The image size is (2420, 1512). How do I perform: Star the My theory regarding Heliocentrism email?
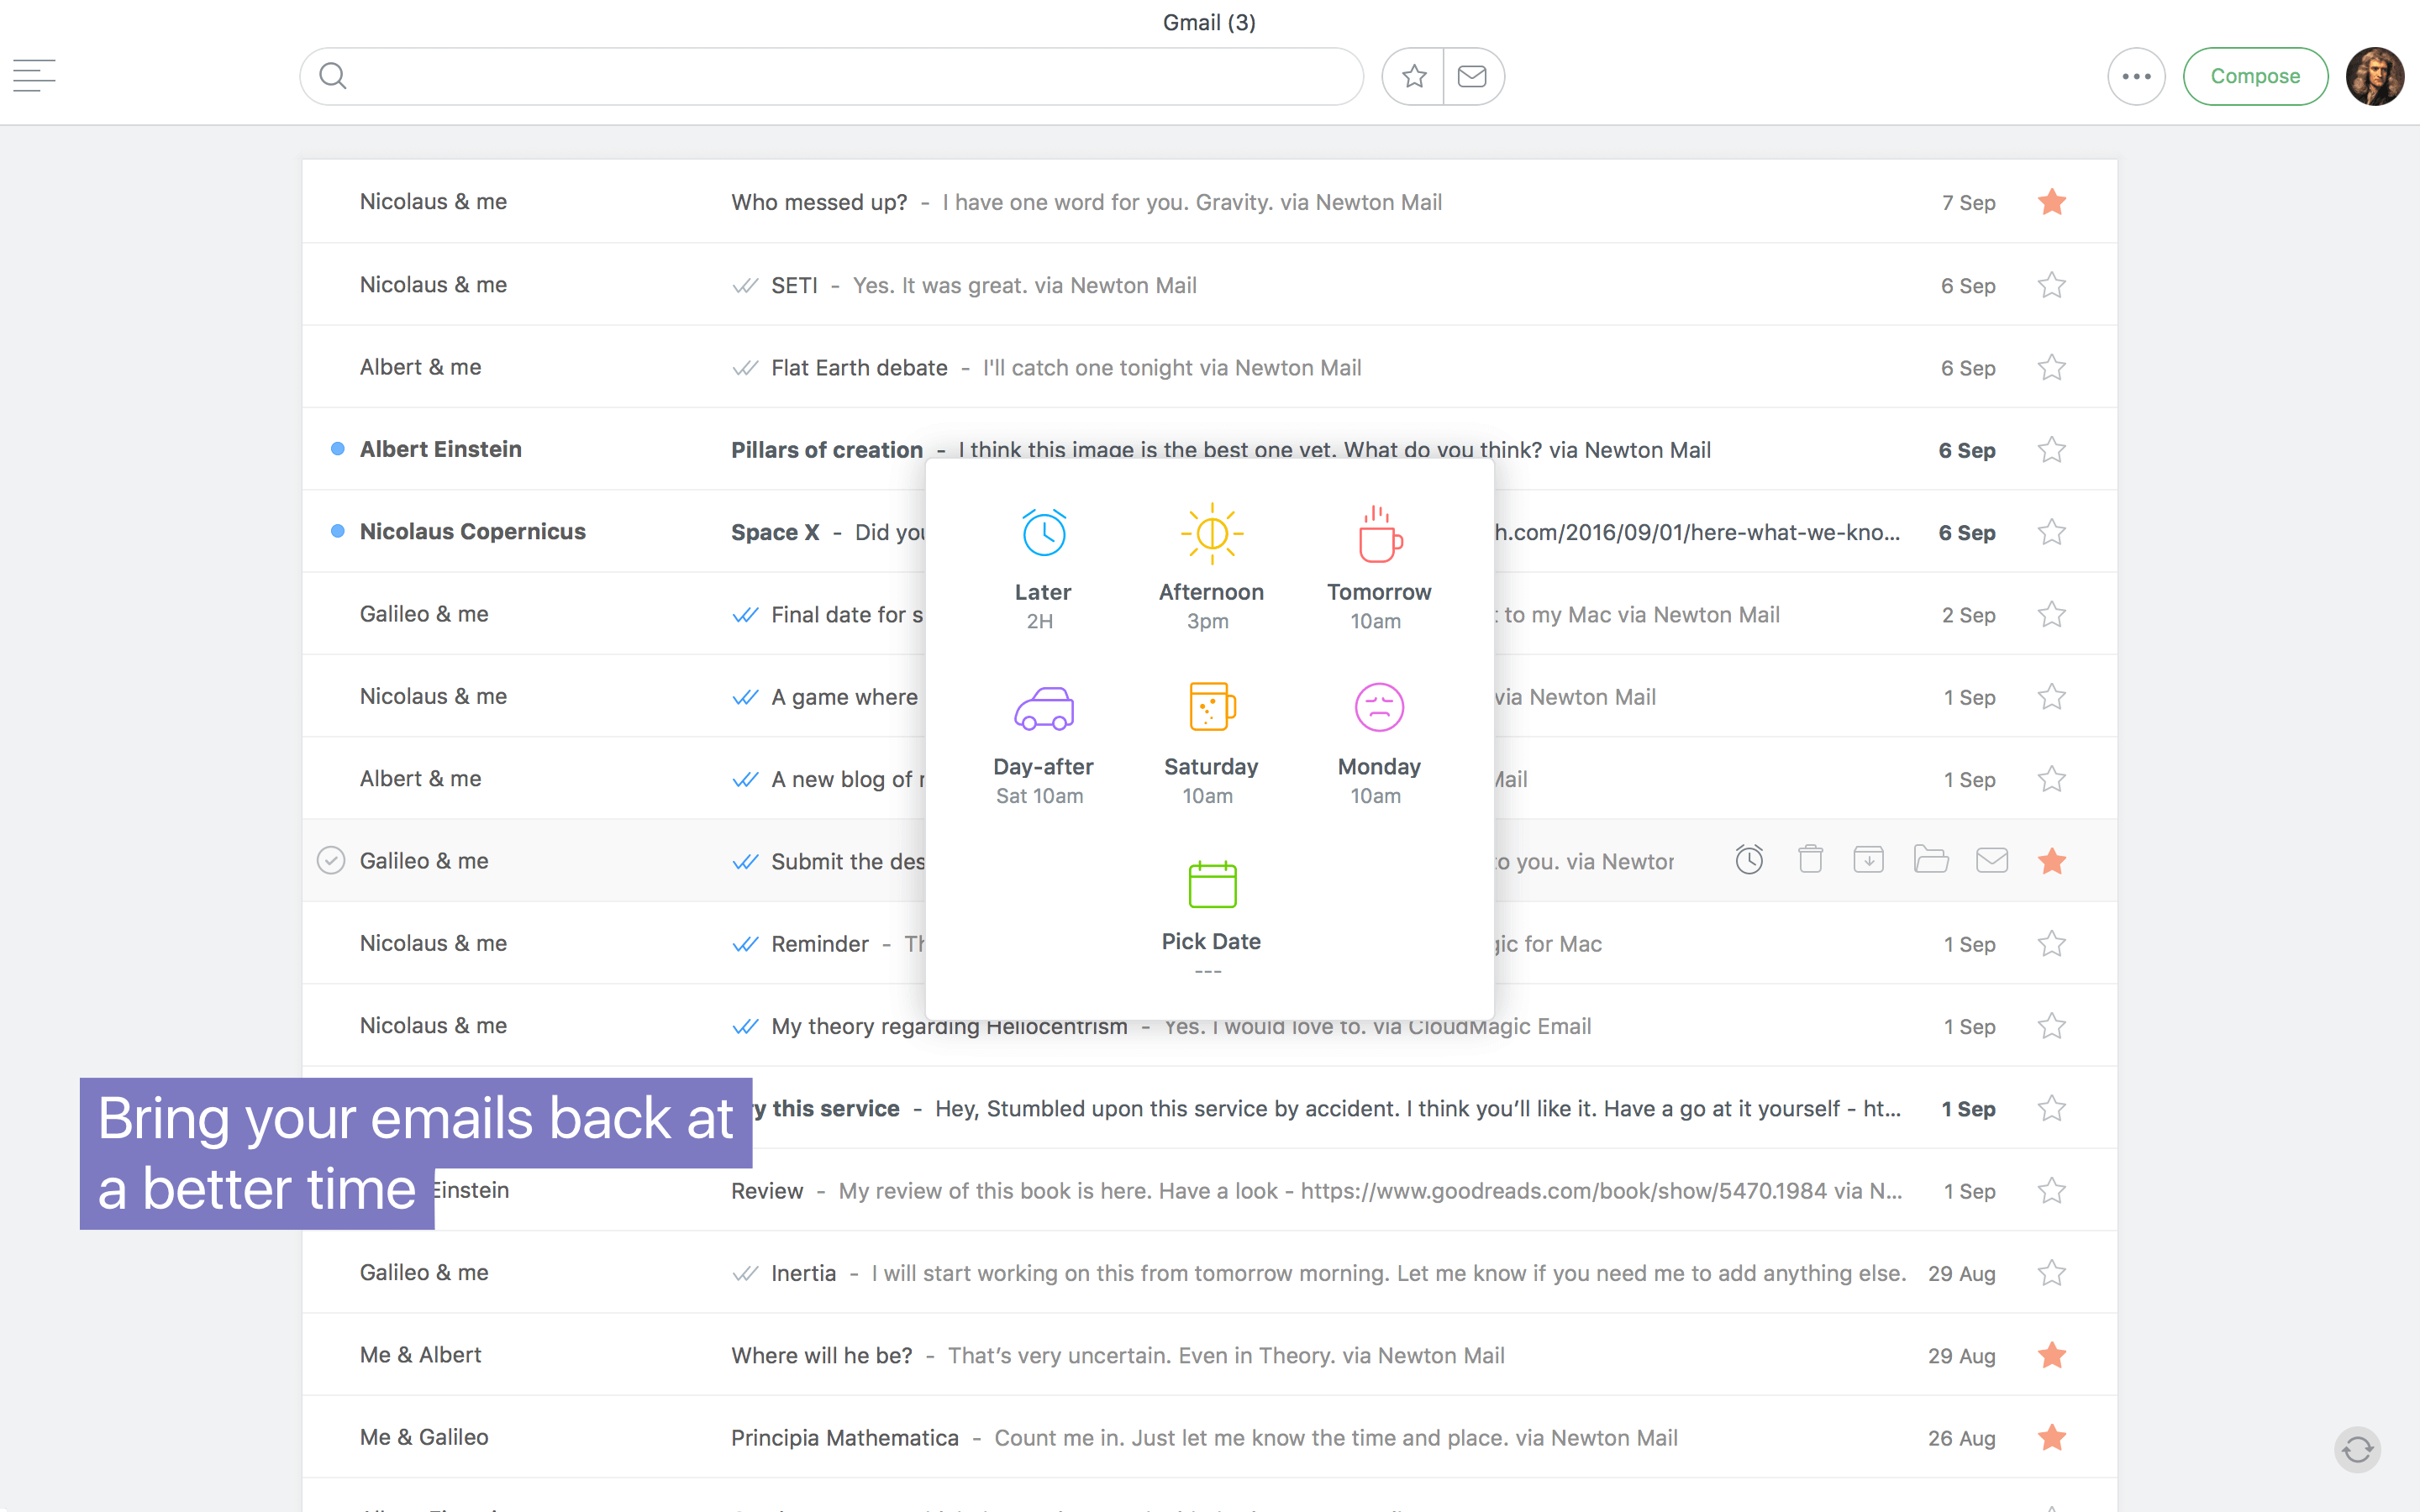click(2052, 1025)
